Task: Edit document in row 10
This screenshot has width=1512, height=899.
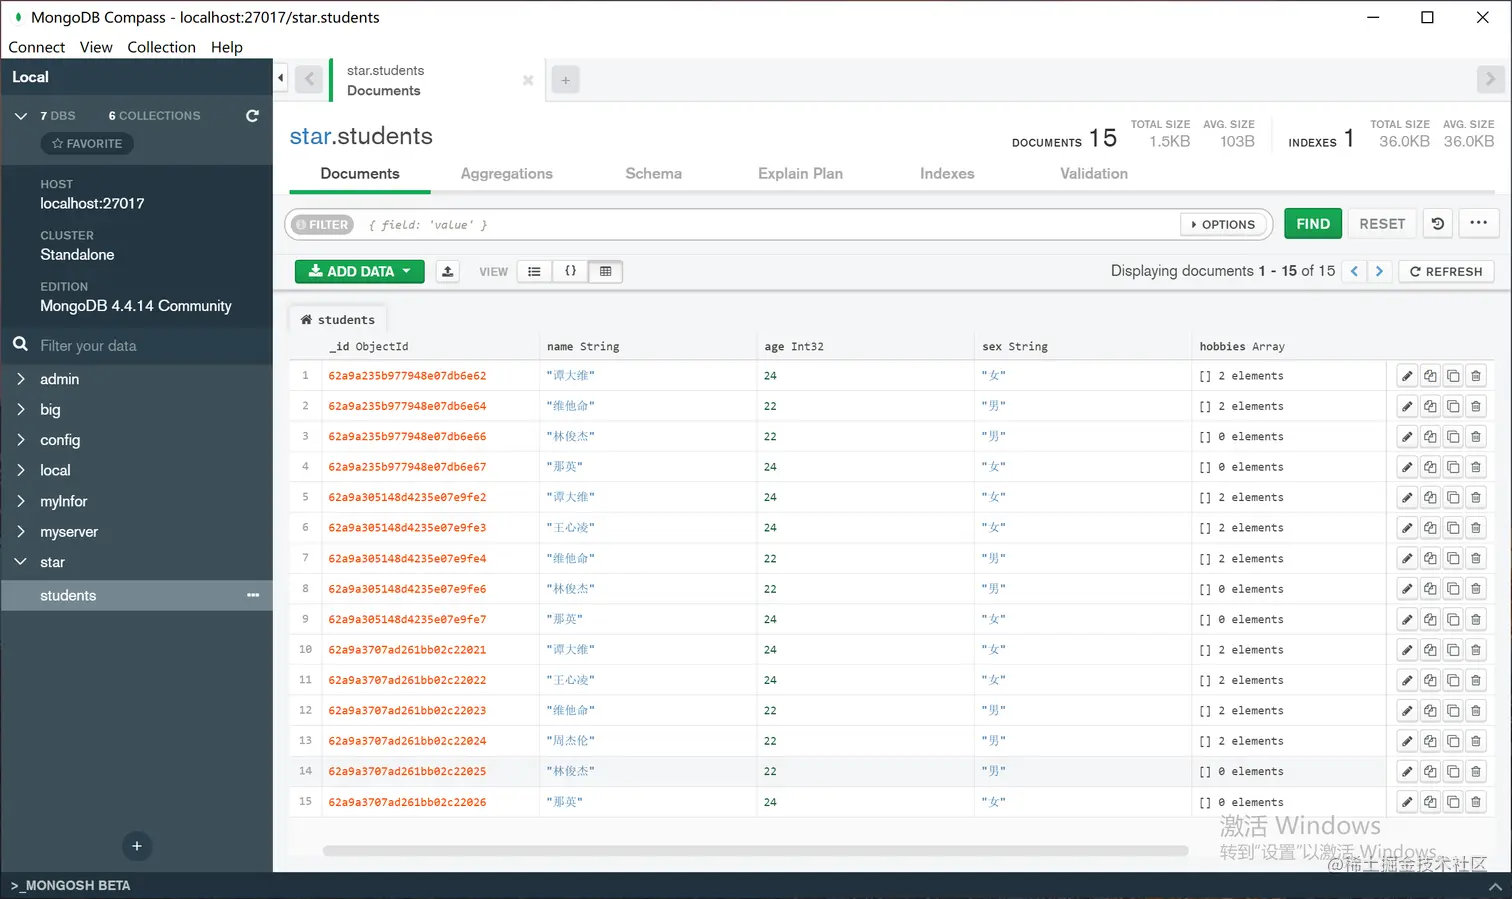Action: pos(1407,650)
